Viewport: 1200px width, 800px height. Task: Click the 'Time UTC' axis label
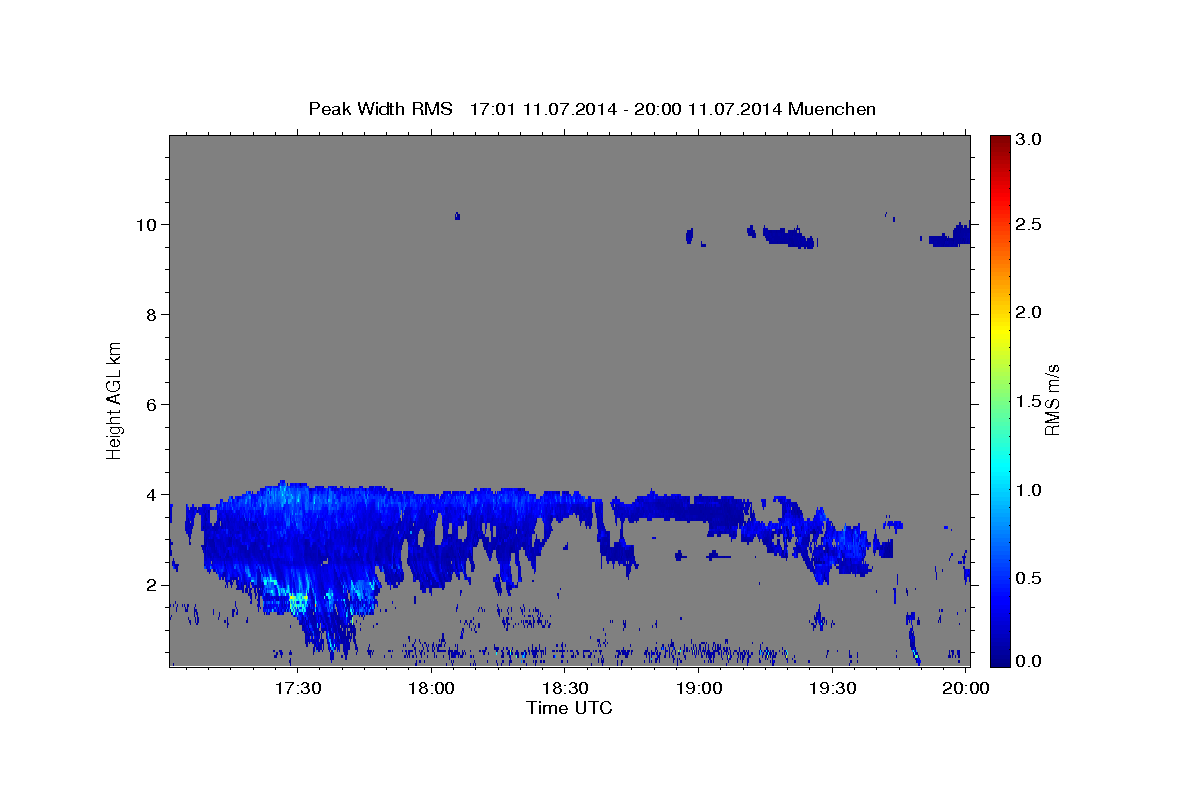click(x=569, y=708)
